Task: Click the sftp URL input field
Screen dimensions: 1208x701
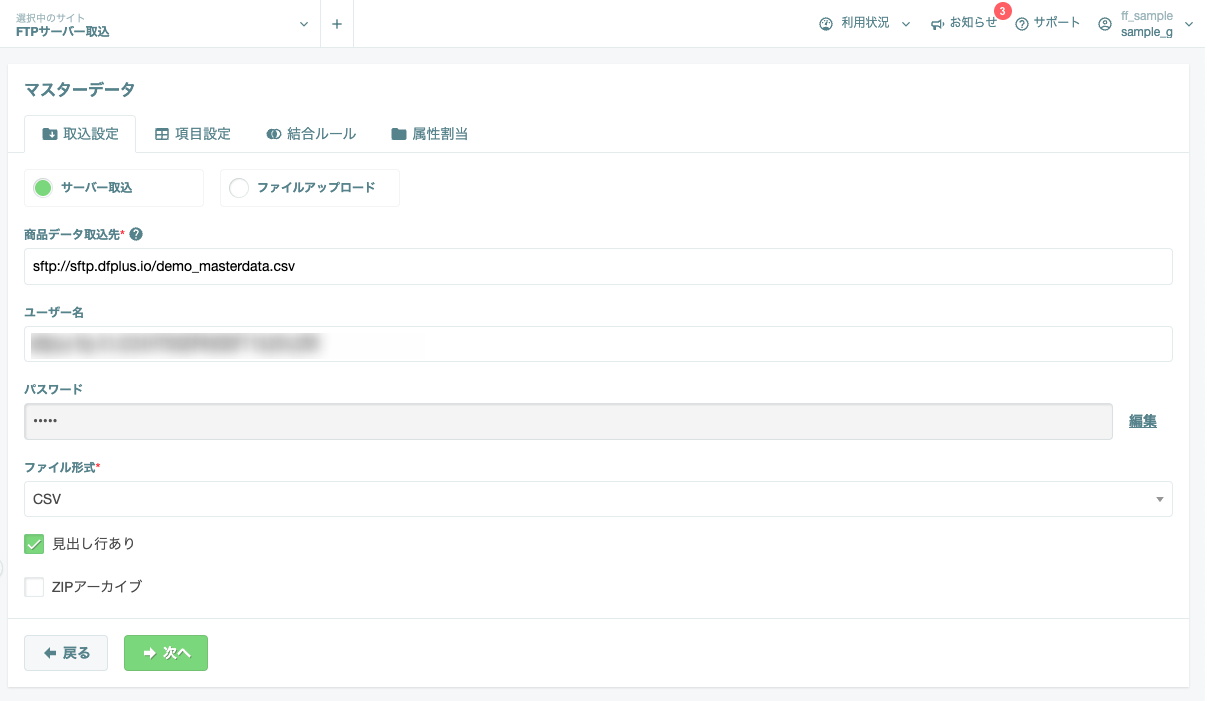Action: [598, 267]
